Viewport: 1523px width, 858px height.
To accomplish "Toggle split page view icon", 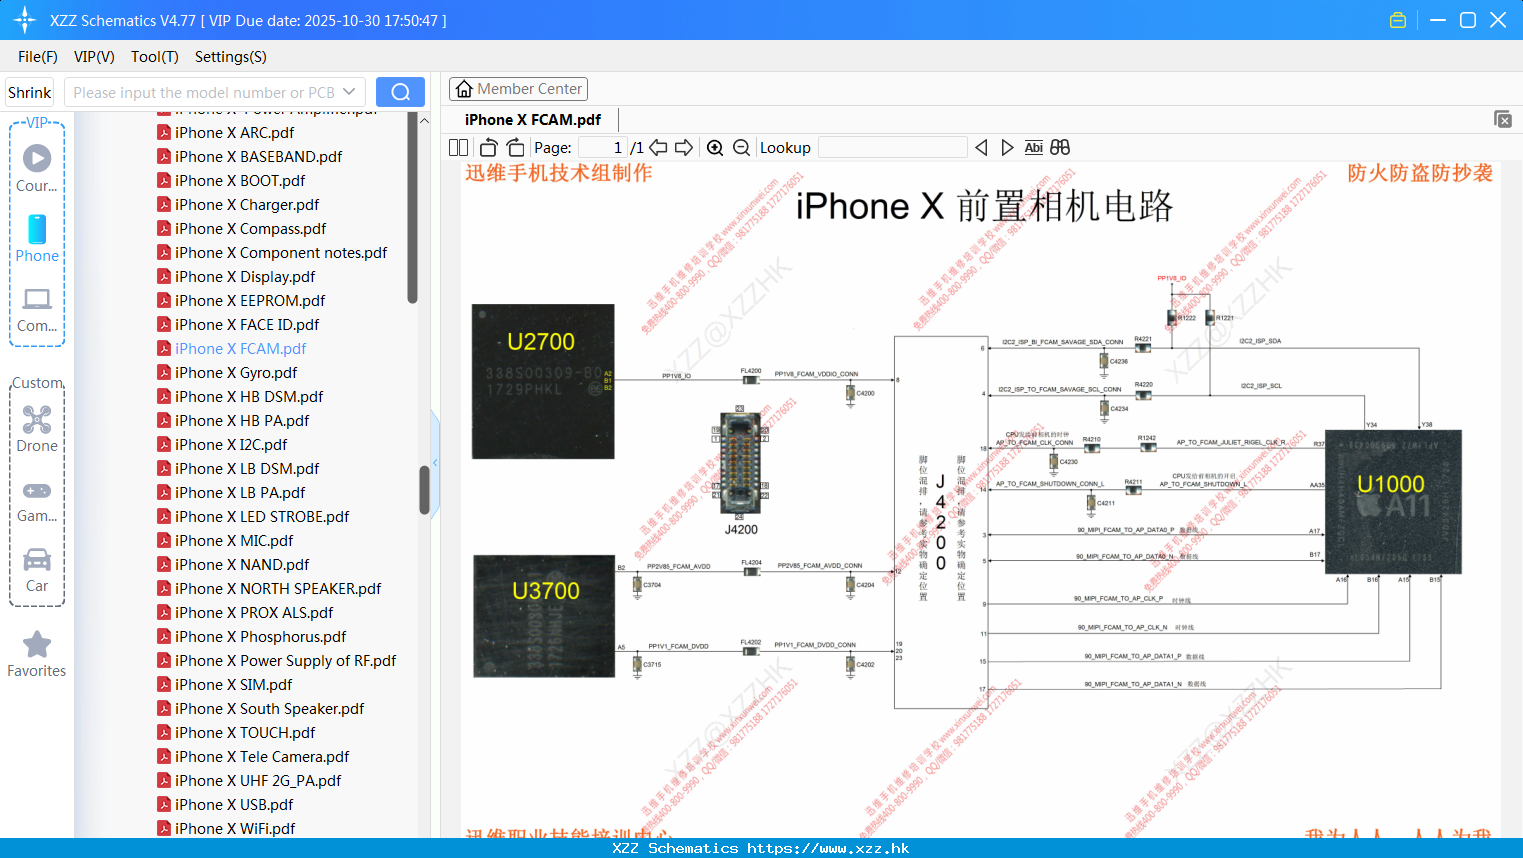I will point(458,147).
